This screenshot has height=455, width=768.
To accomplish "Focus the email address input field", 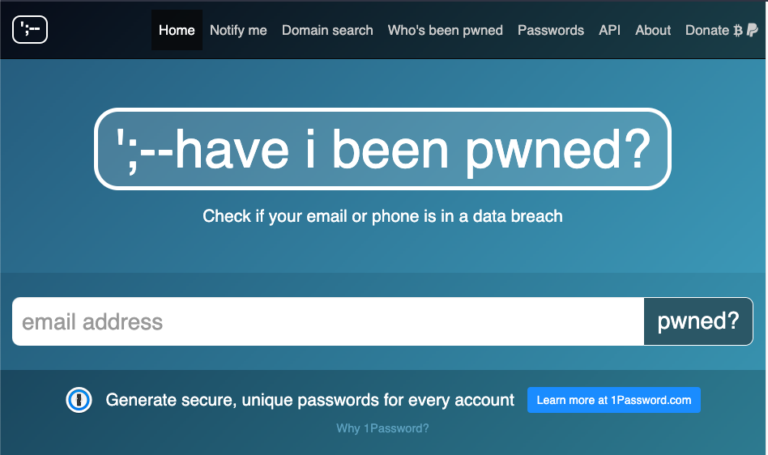I will tap(328, 322).
